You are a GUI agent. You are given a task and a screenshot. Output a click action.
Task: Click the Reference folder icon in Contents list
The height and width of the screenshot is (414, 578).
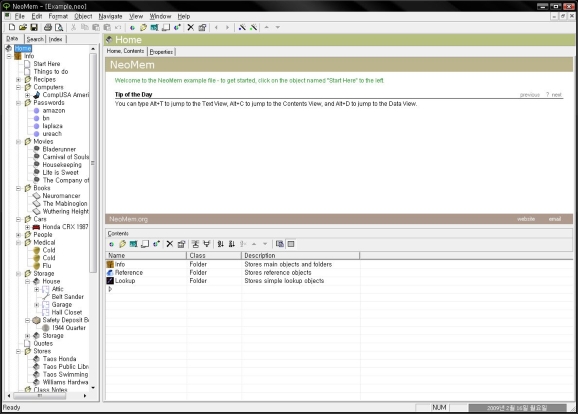tap(110, 272)
